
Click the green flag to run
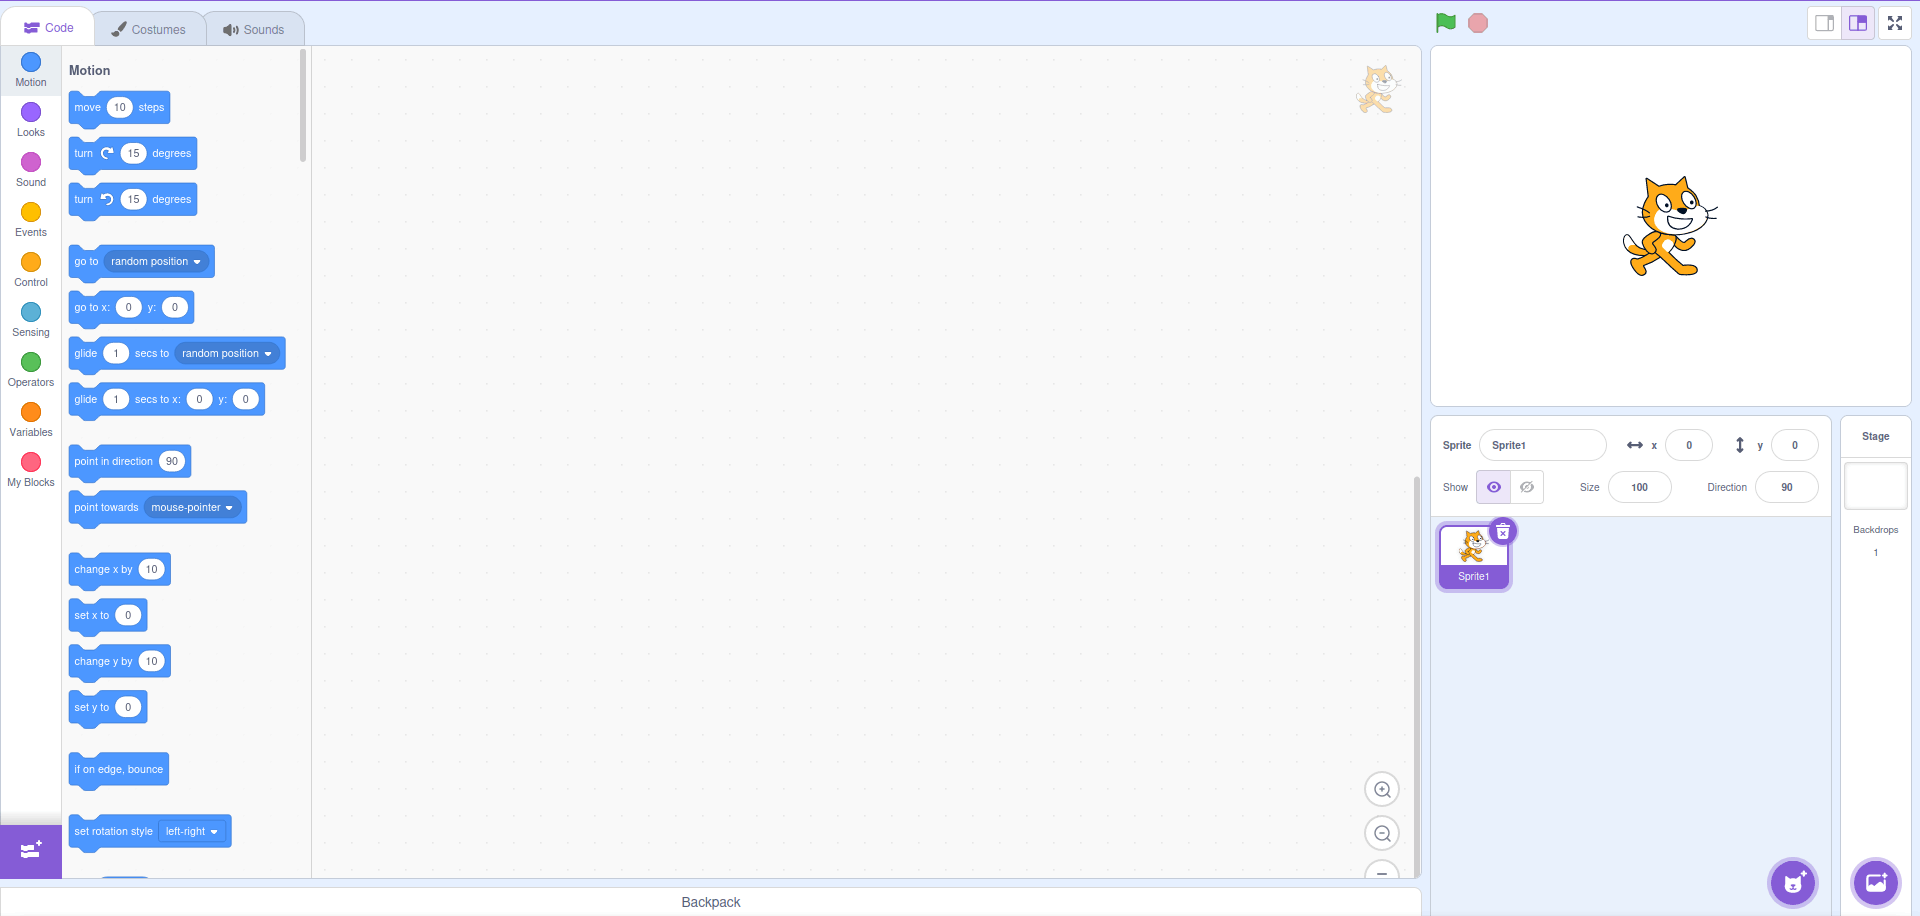(1446, 23)
